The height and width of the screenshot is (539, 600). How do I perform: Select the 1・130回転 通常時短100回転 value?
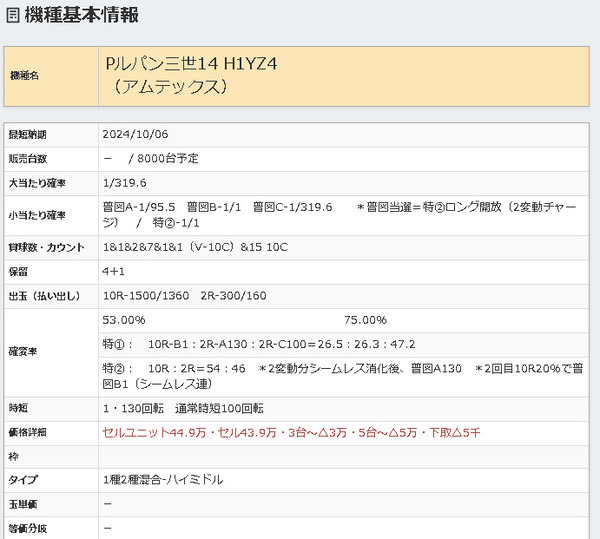(x=183, y=409)
